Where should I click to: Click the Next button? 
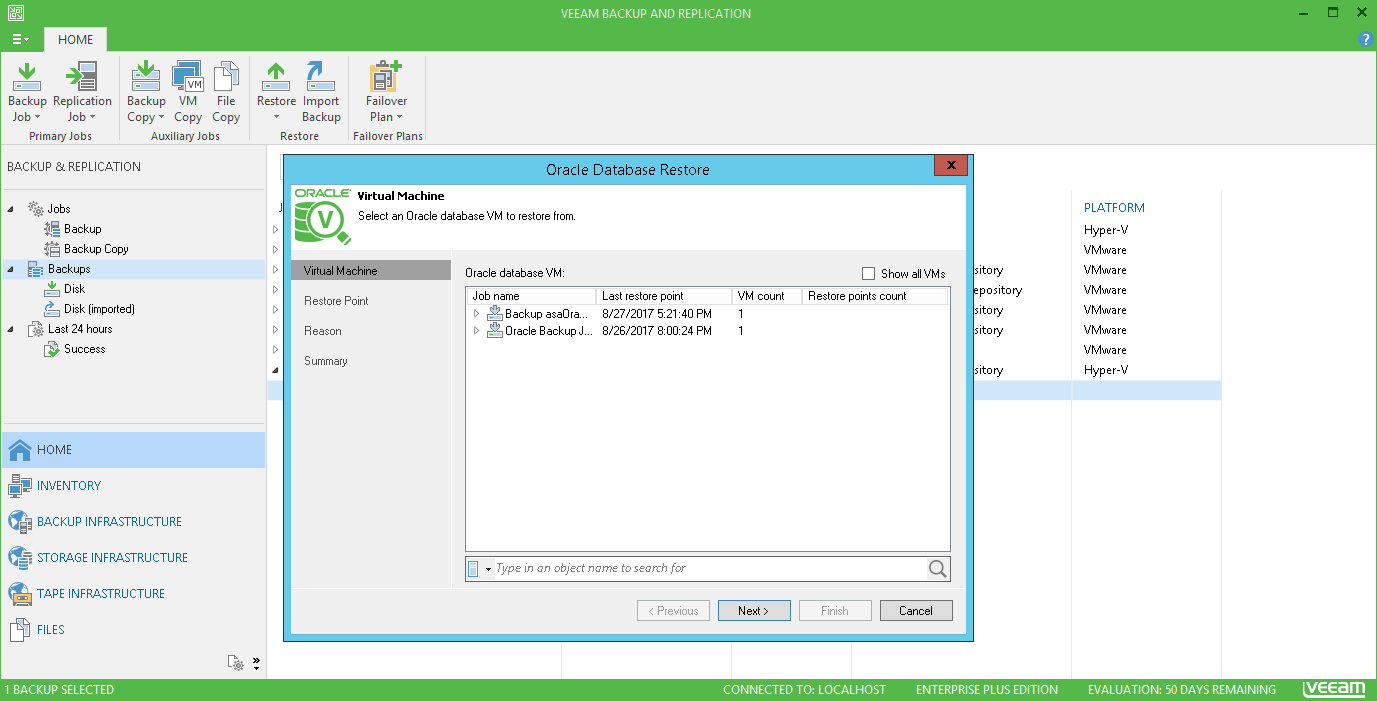754,611
